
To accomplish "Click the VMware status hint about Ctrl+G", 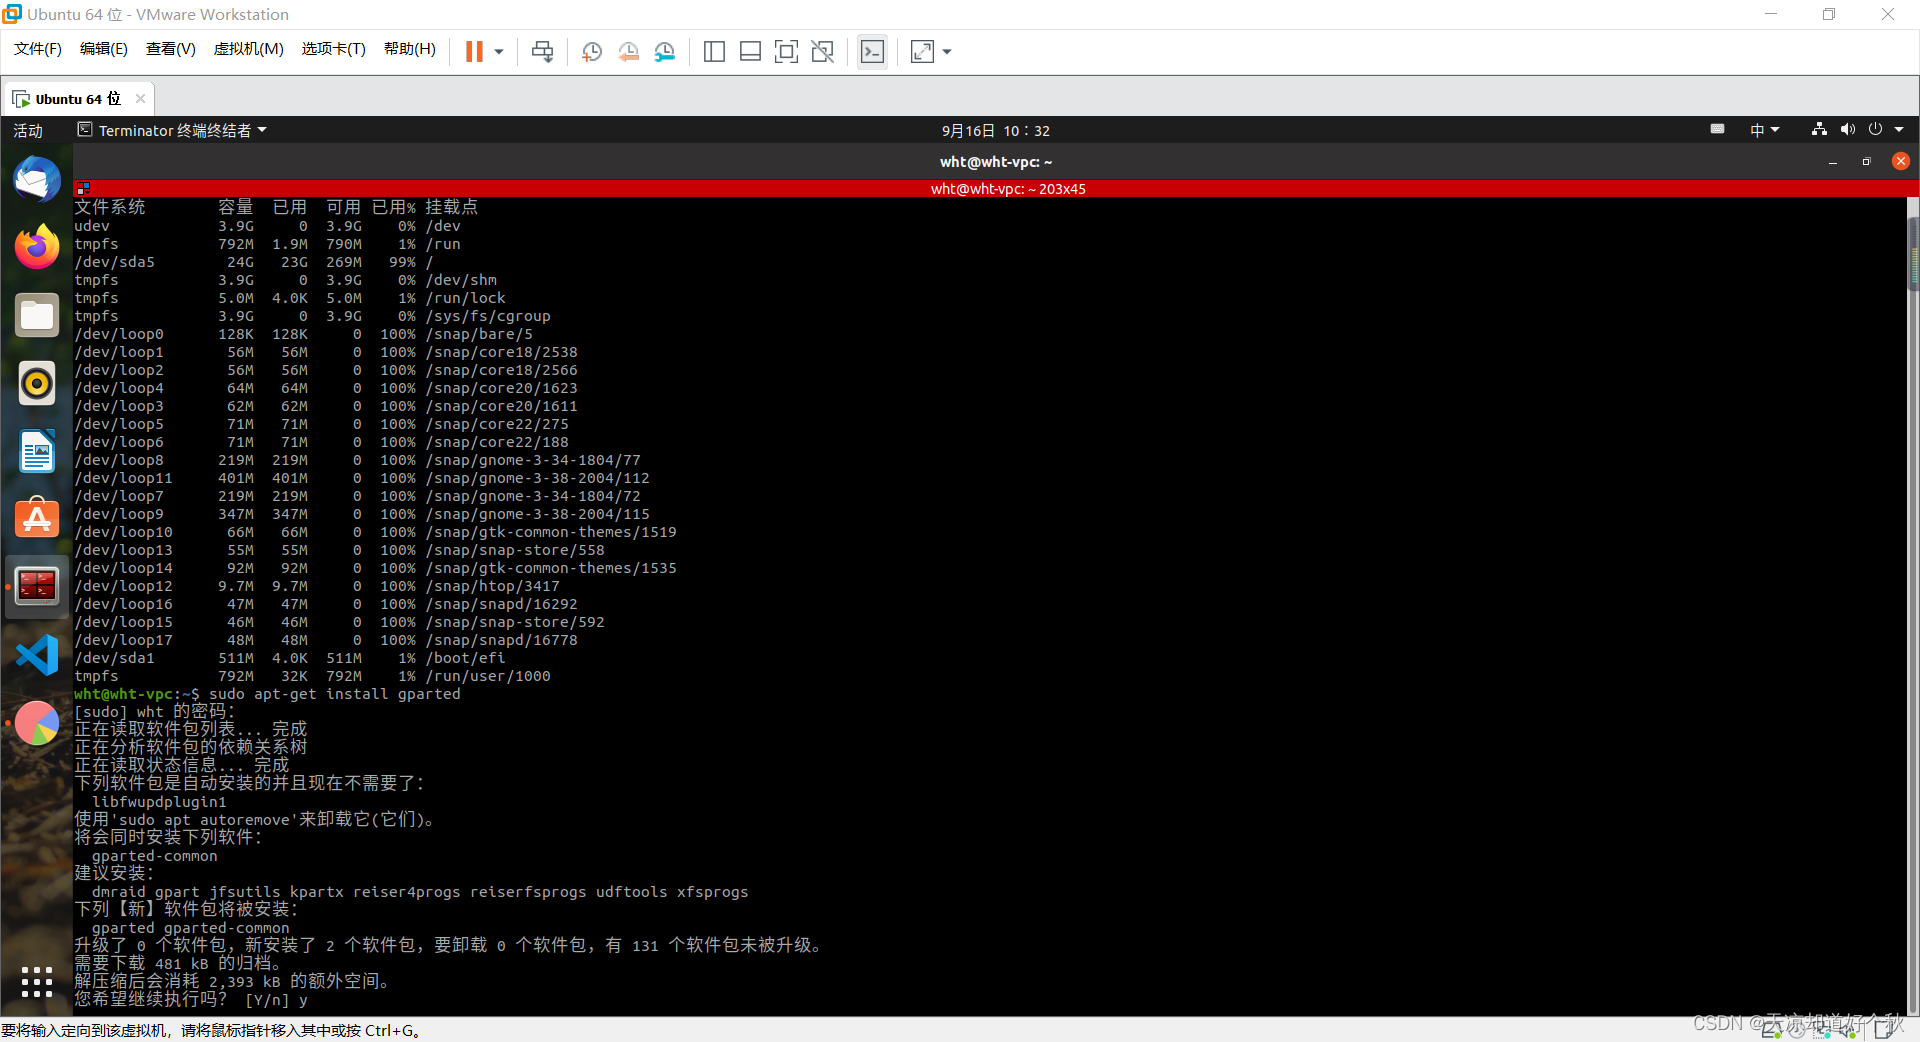I will click(x=211, y=1030).
